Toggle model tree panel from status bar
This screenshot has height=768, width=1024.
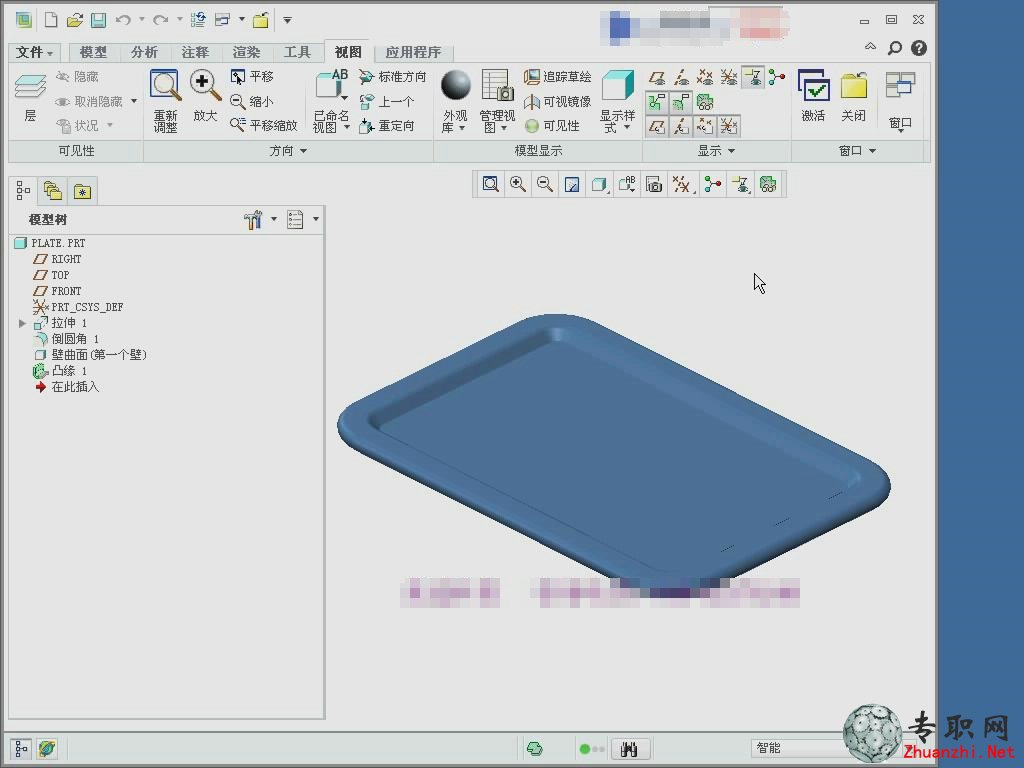tap(21, 748)
